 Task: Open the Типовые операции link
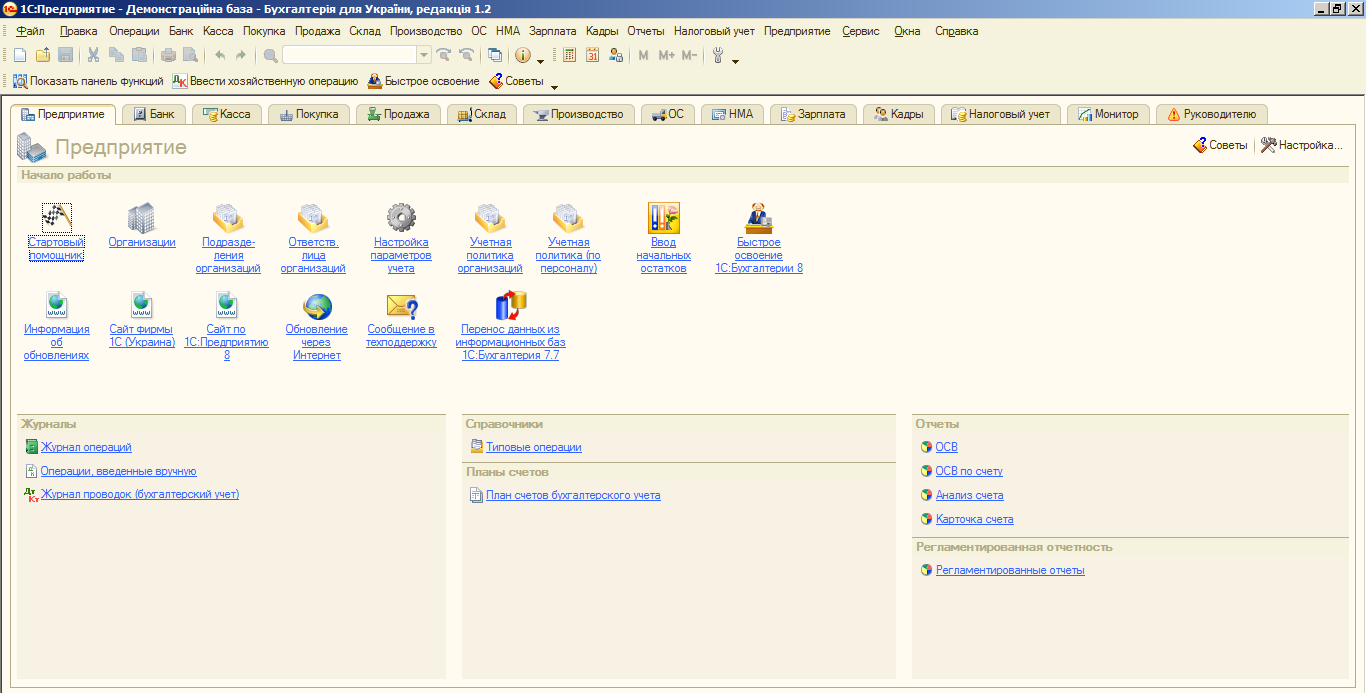point(533,447)
